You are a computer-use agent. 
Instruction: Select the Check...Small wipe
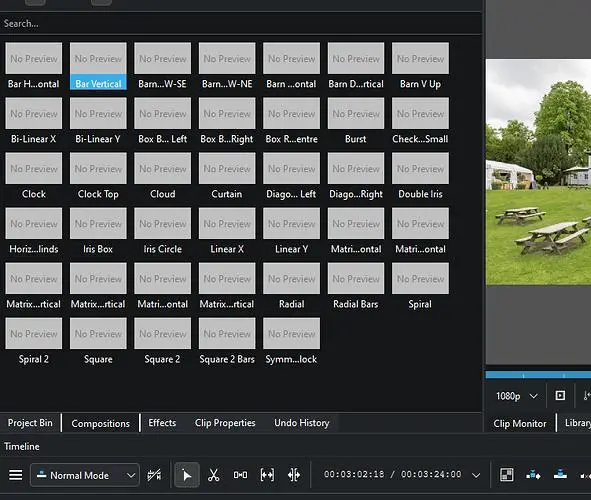click(x=420, y=121)
